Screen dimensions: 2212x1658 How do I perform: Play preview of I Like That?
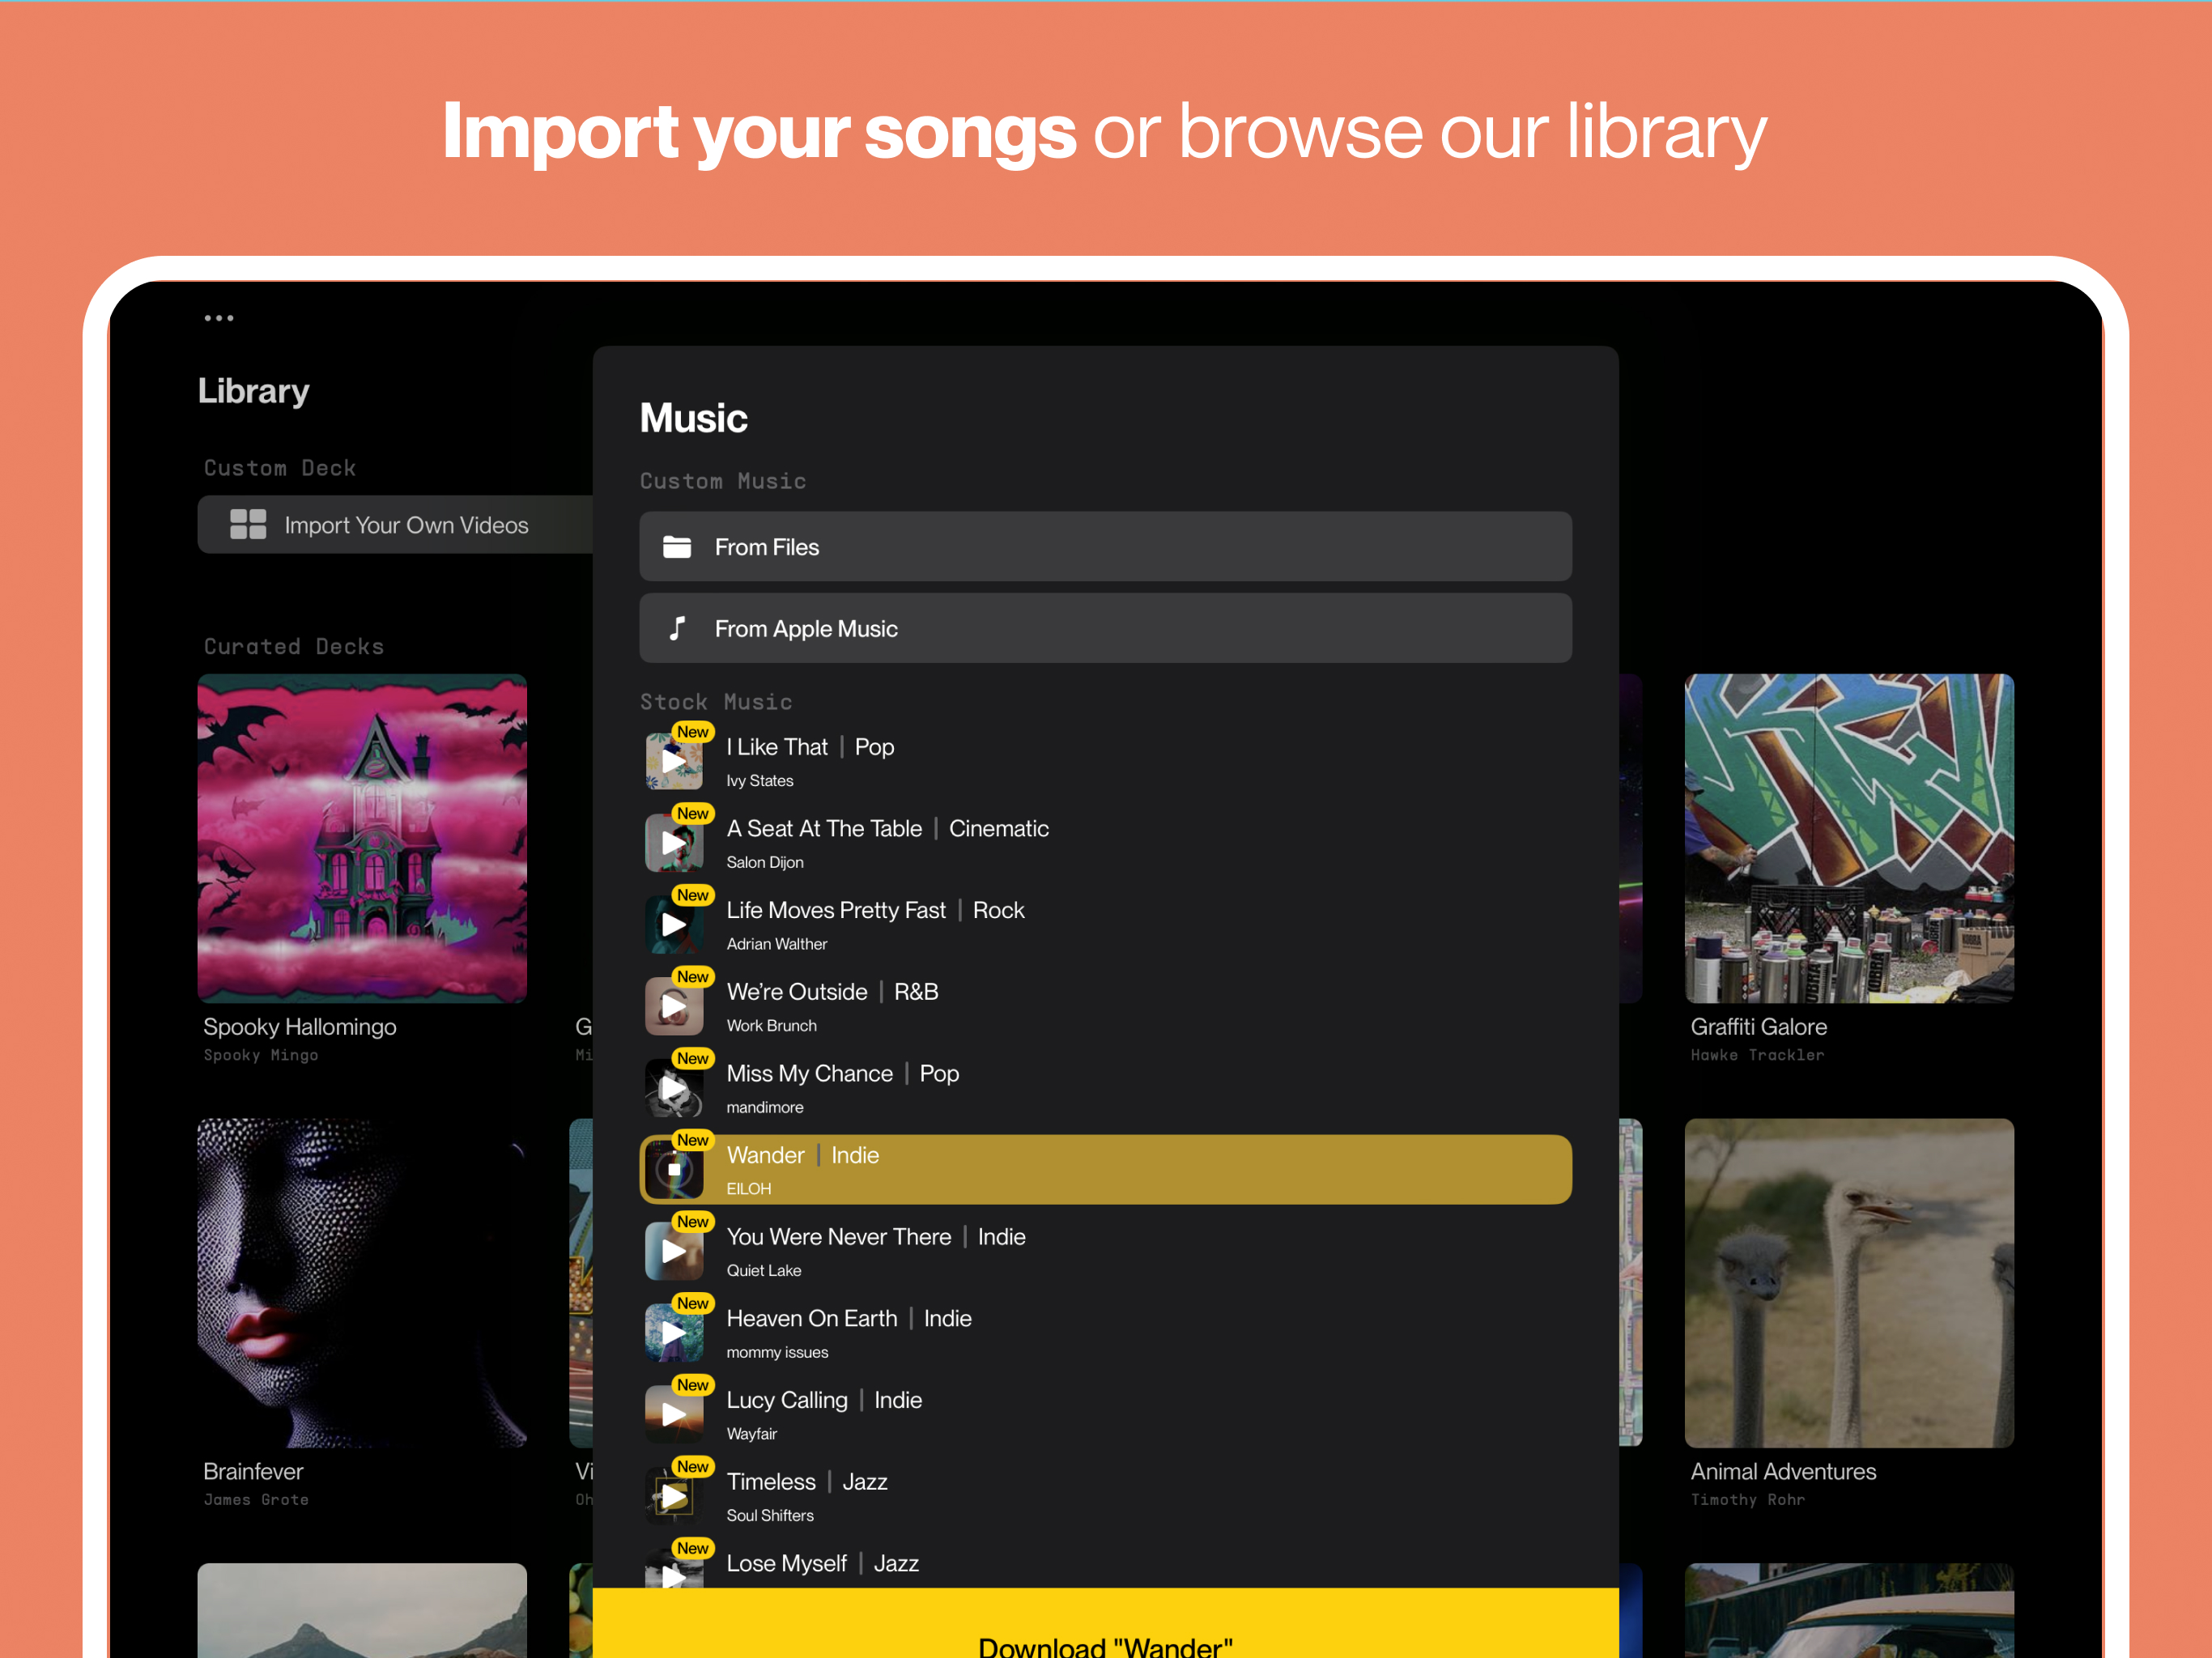click(674, 762)
